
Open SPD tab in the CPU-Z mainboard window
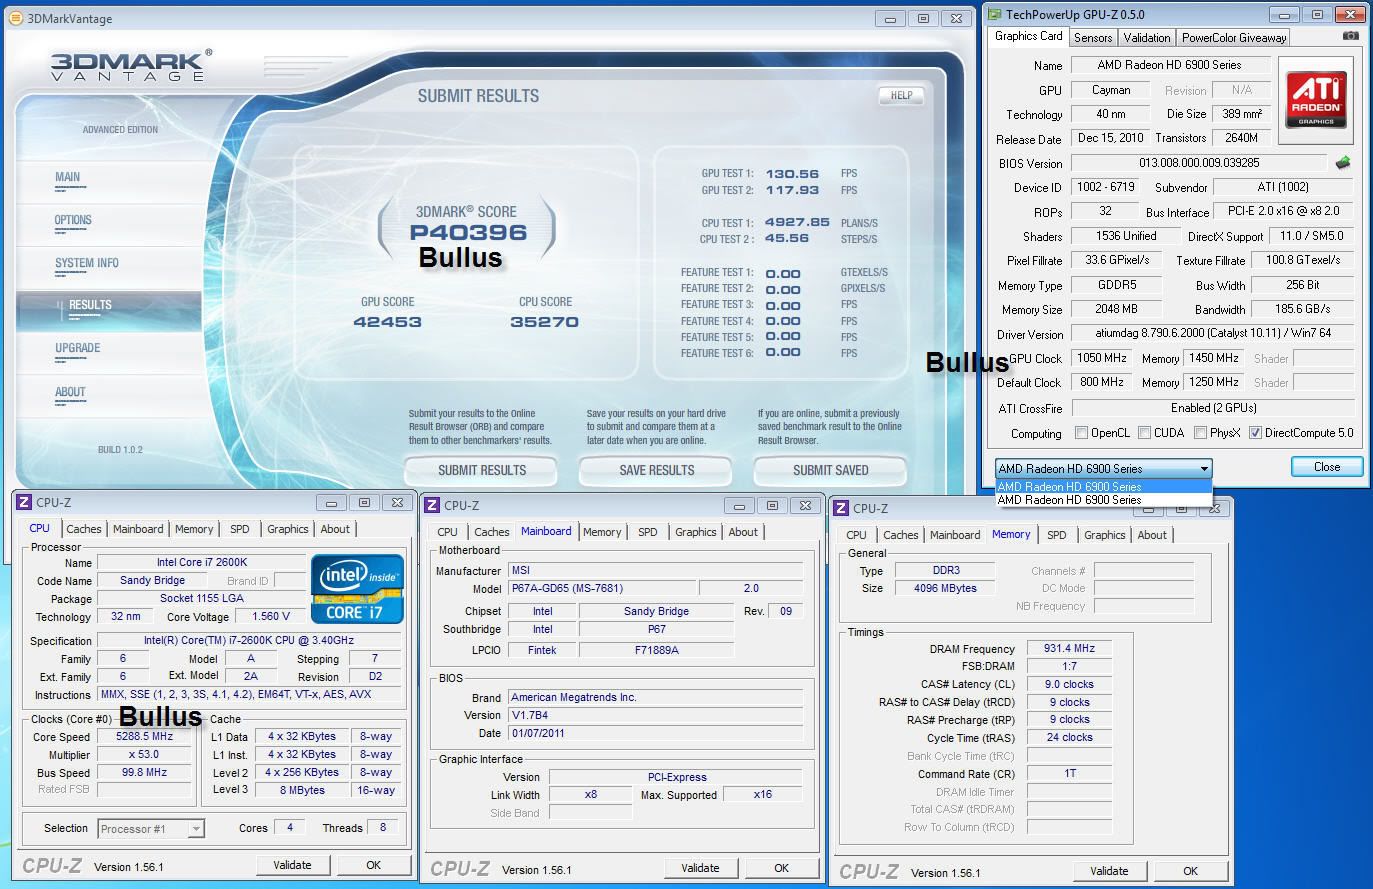pos(648,532)
